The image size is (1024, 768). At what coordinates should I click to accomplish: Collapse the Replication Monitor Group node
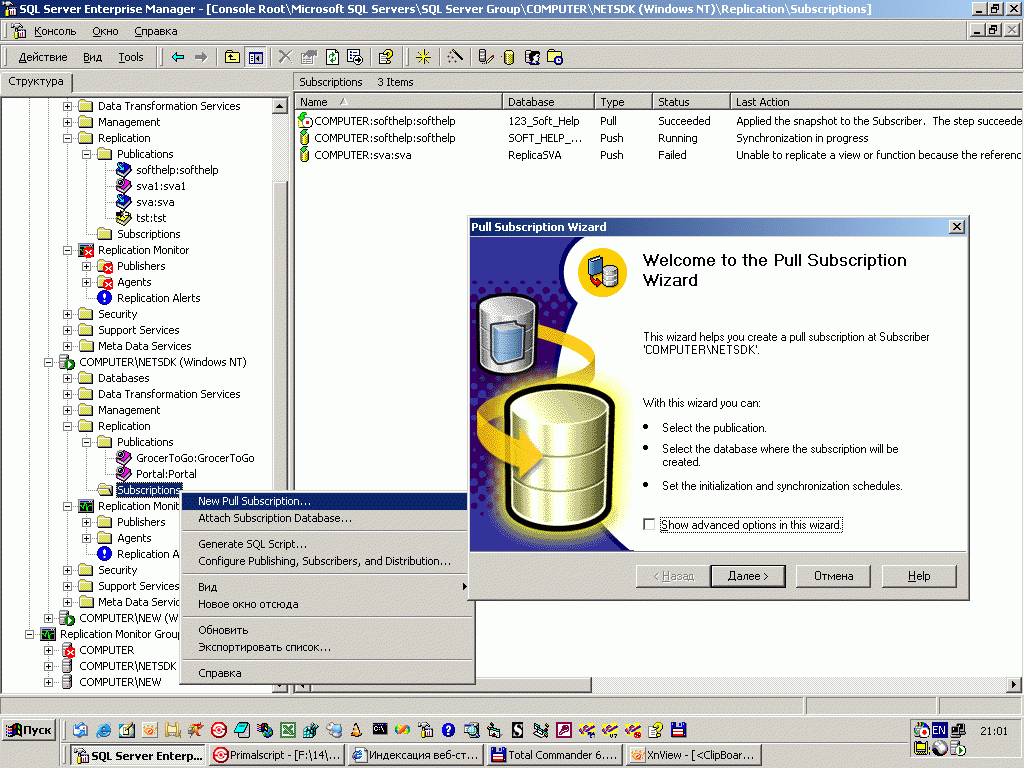coord(29,634)
